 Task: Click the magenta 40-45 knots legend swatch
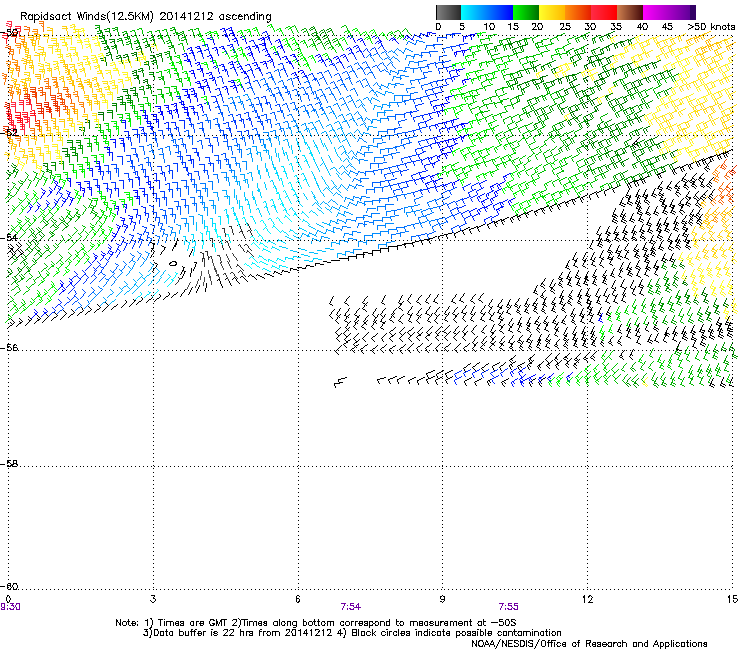656,12
